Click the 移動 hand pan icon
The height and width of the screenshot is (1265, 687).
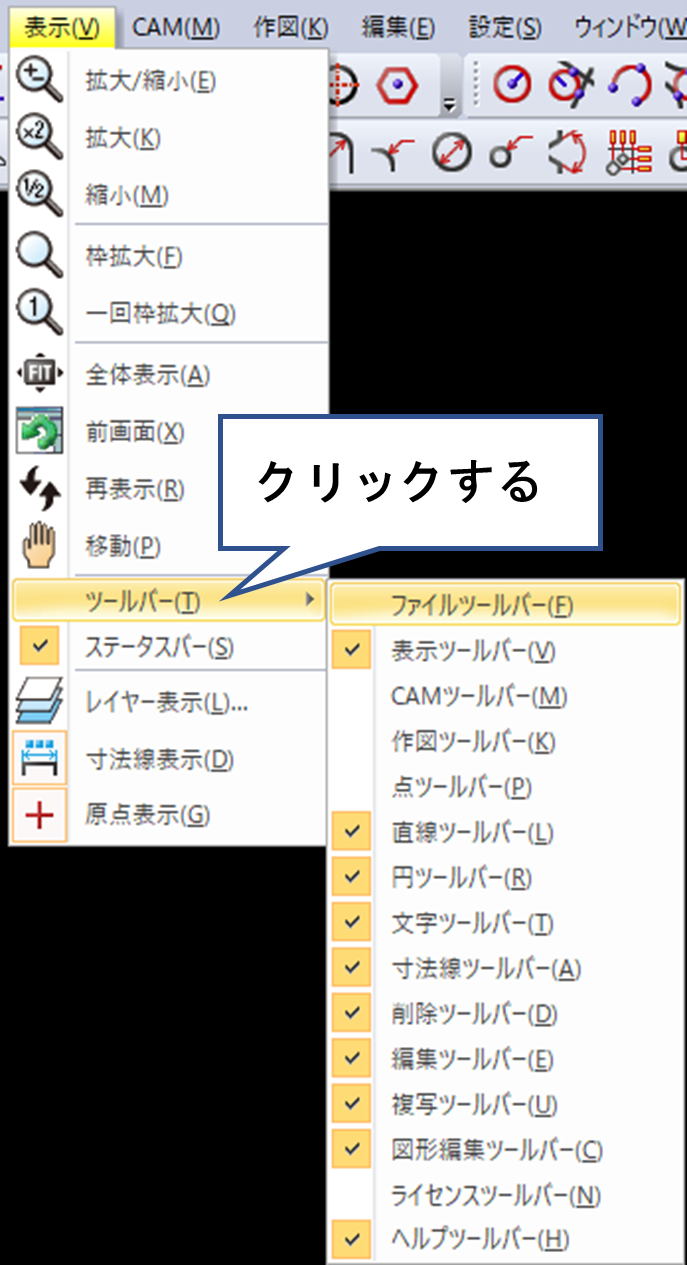coord(40,546)
